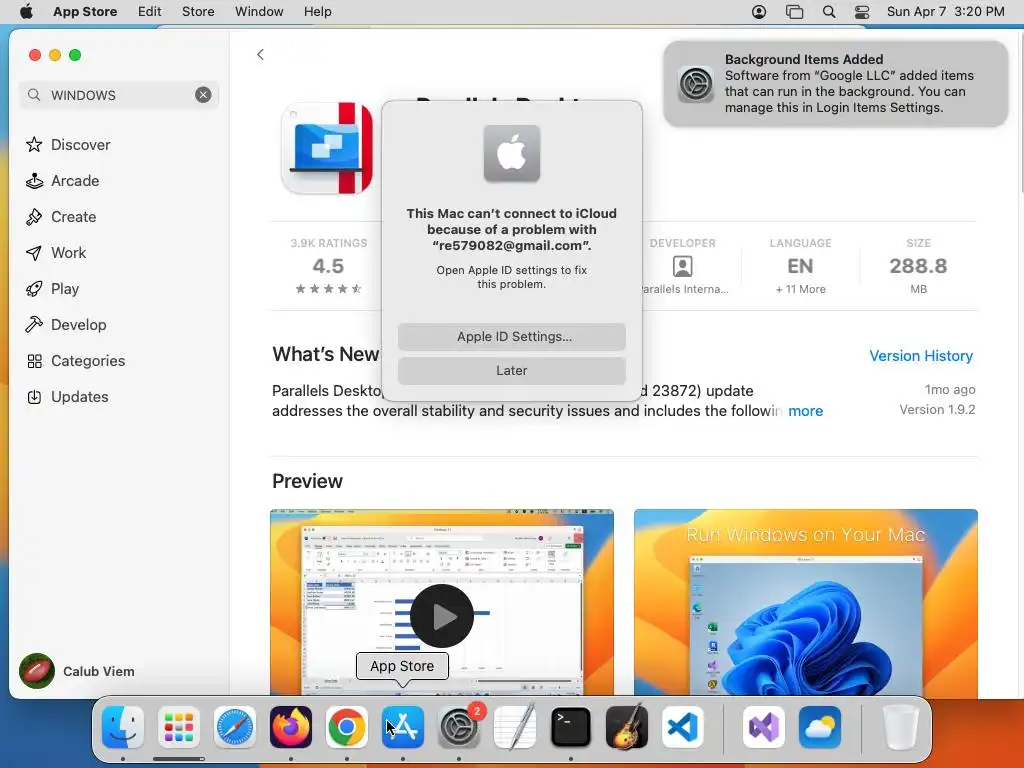This screenshot has height=768, width=1024.
Task: Open the Arcade section
Action: 75,180
